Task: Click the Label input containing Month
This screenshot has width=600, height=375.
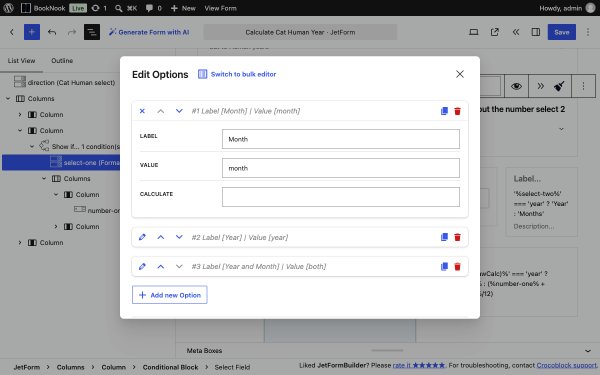Action: click(341, 139)
